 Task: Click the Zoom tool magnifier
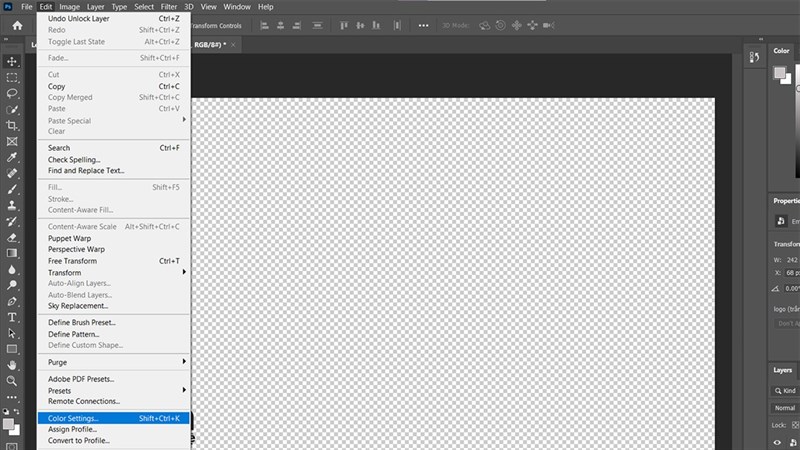[x=13, y=381]
